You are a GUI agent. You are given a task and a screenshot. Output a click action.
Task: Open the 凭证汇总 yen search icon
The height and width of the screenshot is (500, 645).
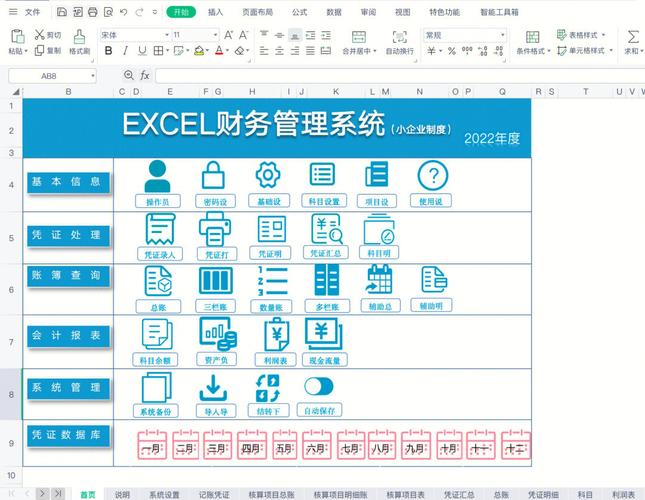(327, 229)
